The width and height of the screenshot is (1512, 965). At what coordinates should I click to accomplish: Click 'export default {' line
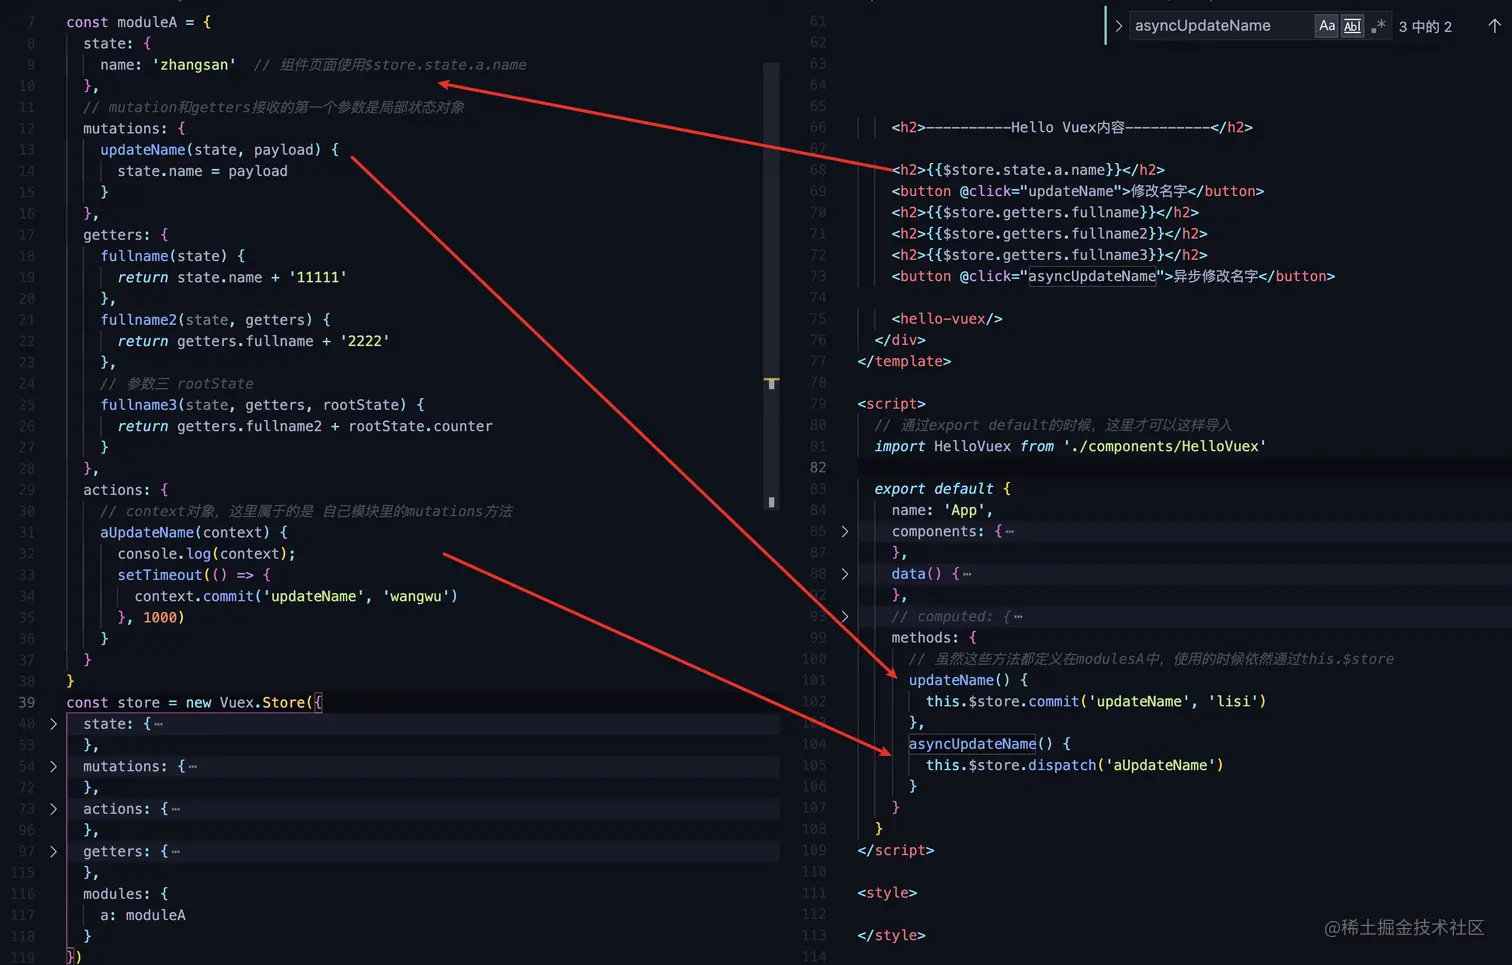click(942, 489)
